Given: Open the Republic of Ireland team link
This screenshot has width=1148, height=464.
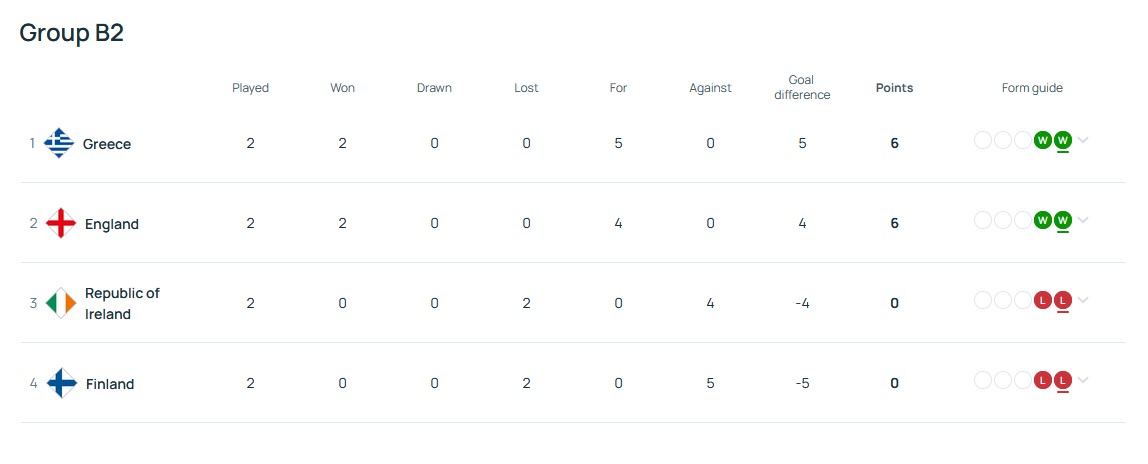Looking at the screenshot, I should (122, 304).
